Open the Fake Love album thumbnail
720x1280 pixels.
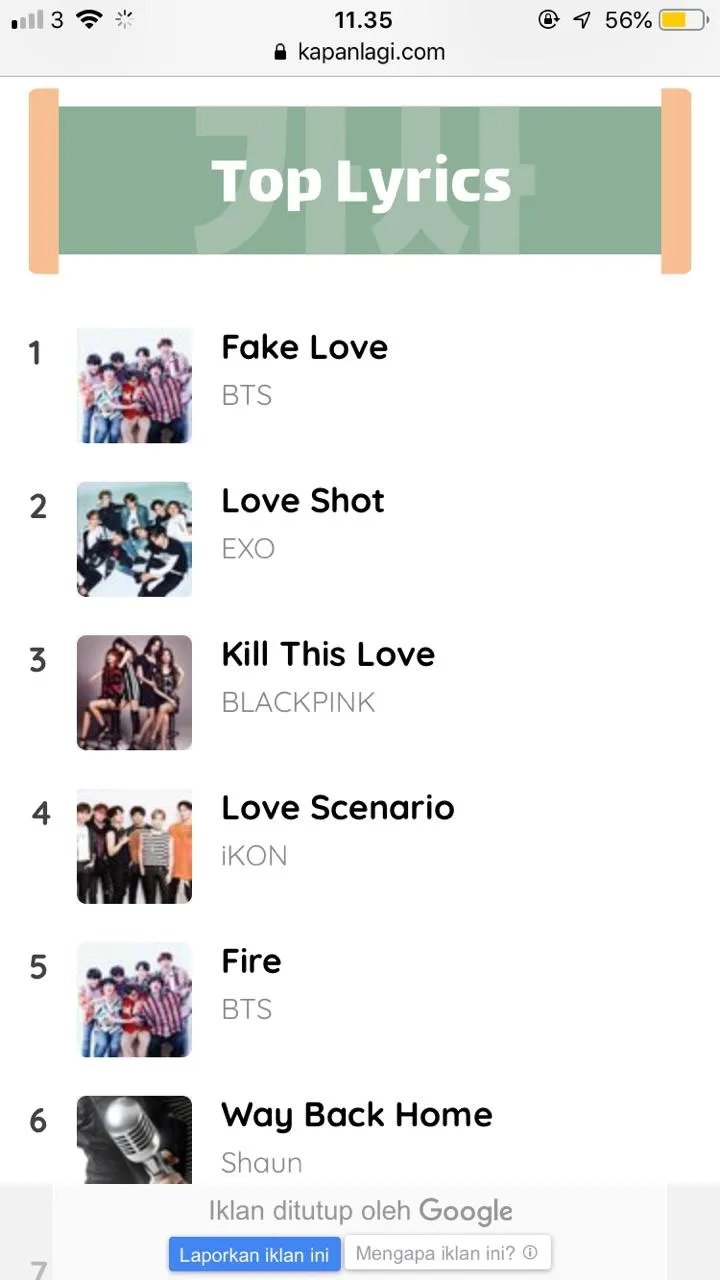tap(134, 385)
